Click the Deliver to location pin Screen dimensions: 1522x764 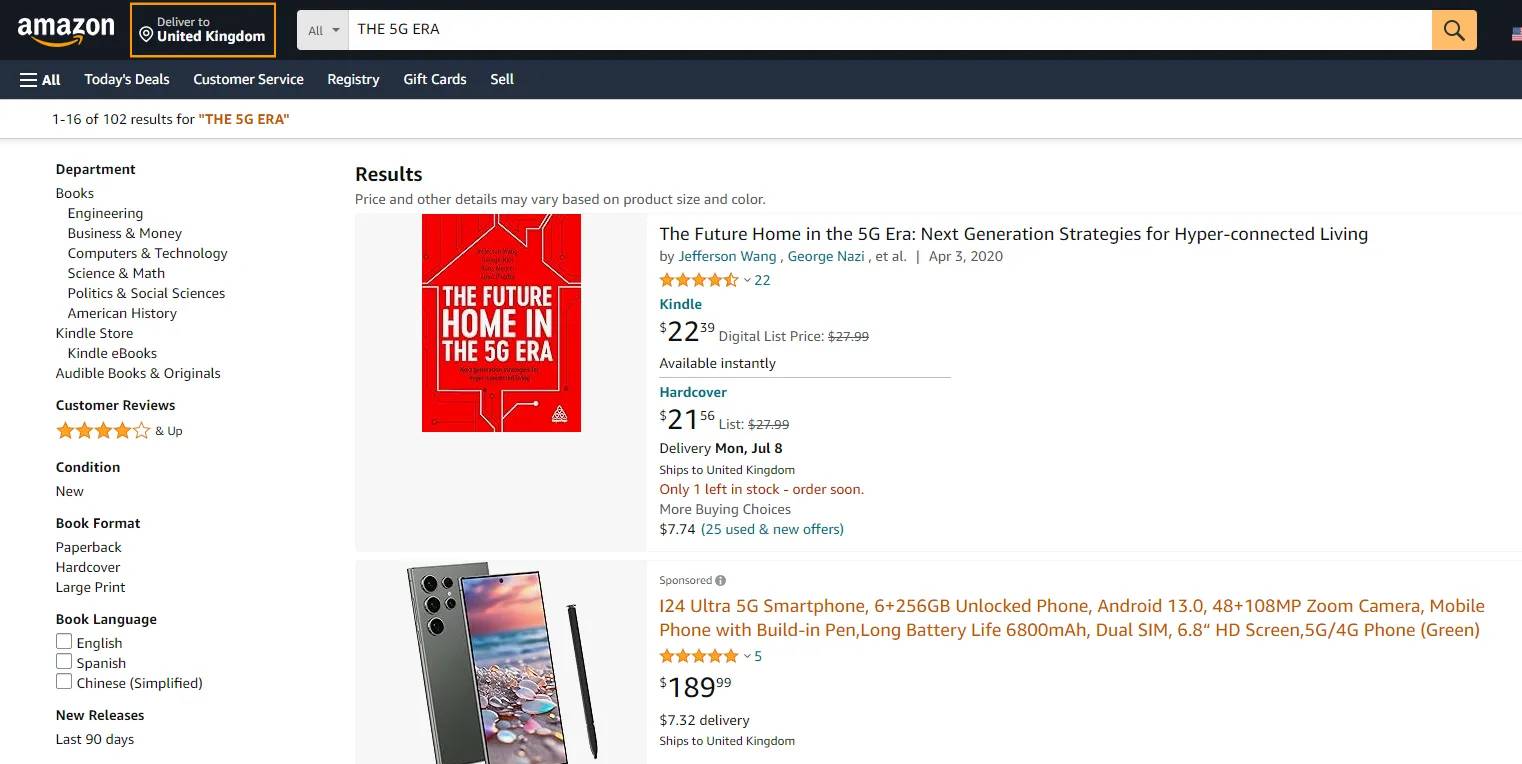coord(146,36)
